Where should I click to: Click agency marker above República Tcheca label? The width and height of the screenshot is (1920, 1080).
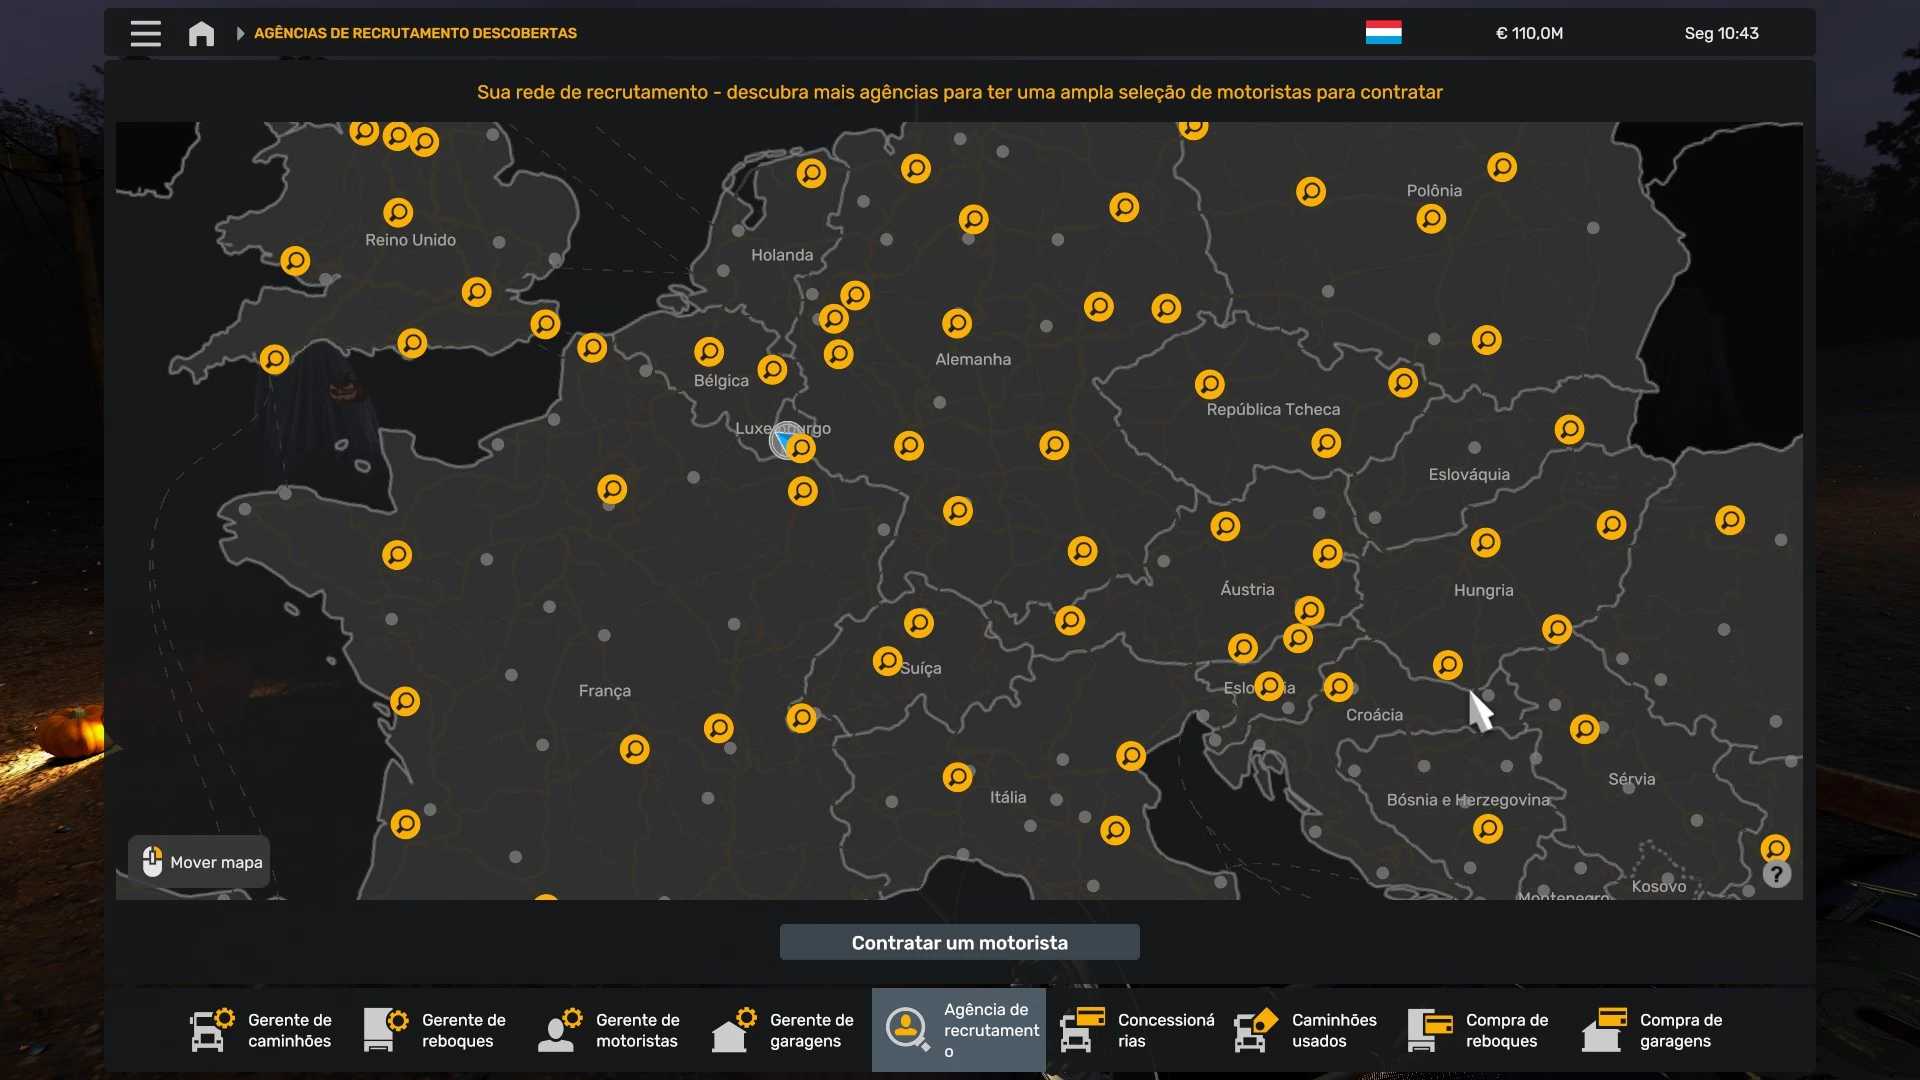[1209, 384]
